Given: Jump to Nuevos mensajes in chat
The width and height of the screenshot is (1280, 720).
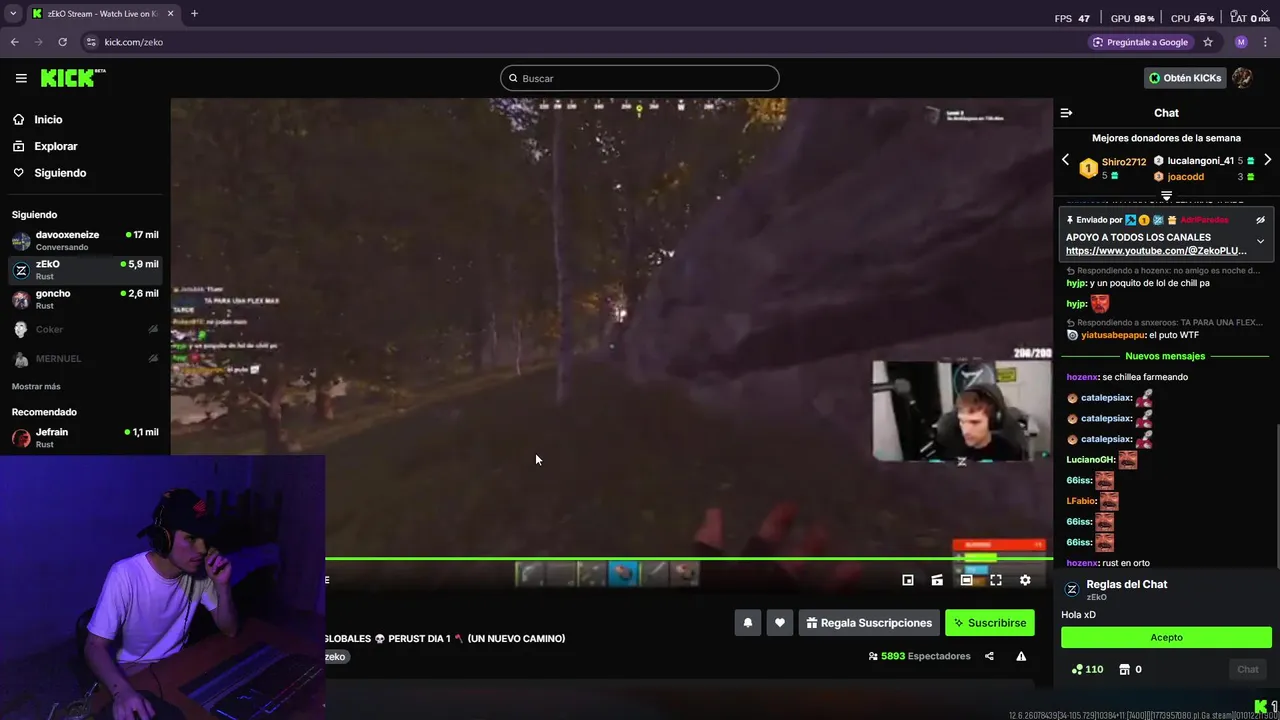Looking at the screenshot, I should pyautogui.click(x=1165, y=356).
